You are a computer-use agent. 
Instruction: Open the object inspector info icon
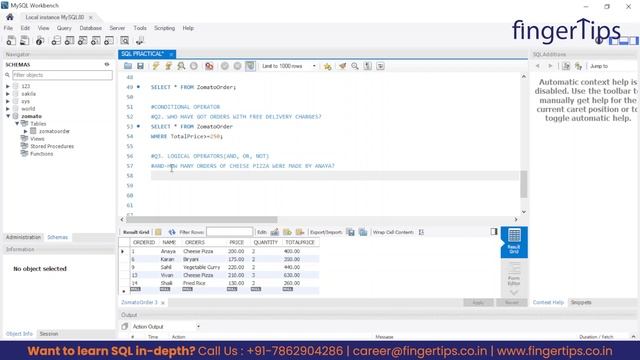click(x=40, y=40)
